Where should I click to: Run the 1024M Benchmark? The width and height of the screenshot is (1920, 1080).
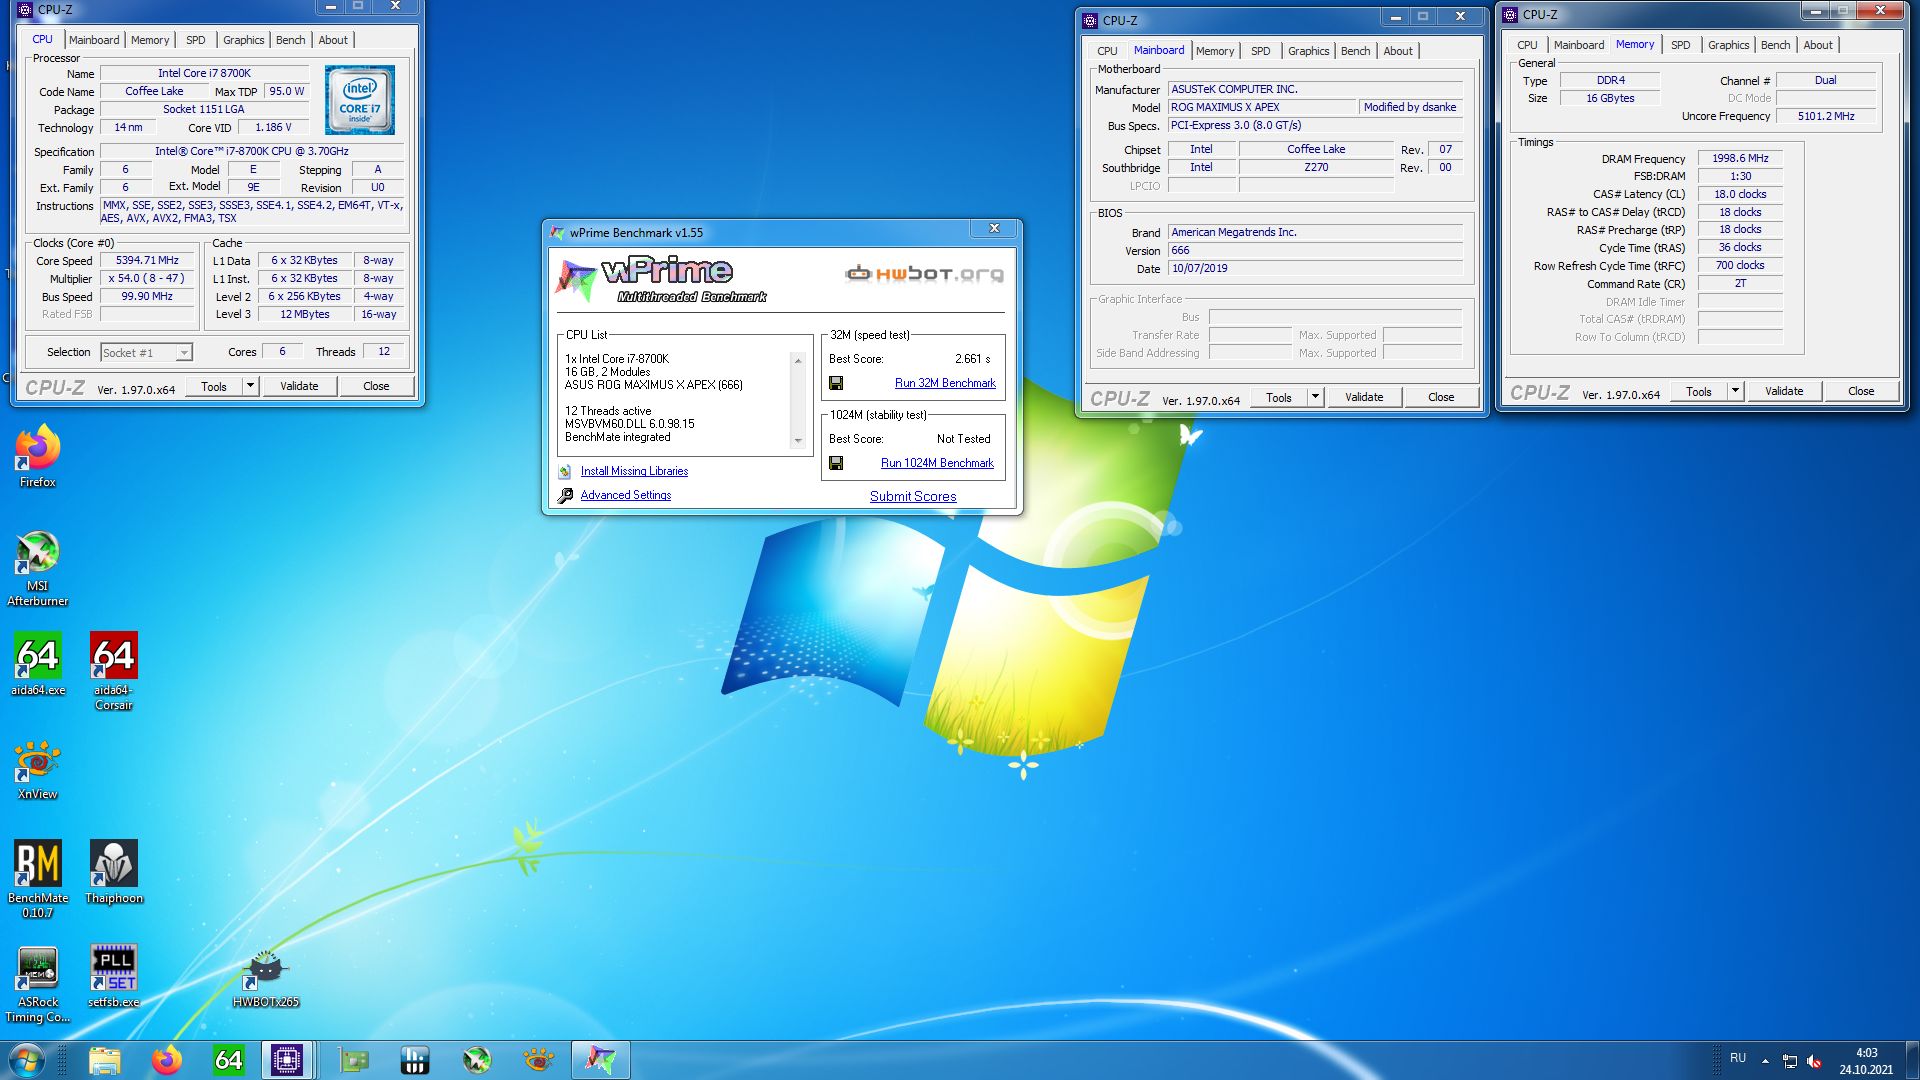pyautogui.click(x=937, y=463)
